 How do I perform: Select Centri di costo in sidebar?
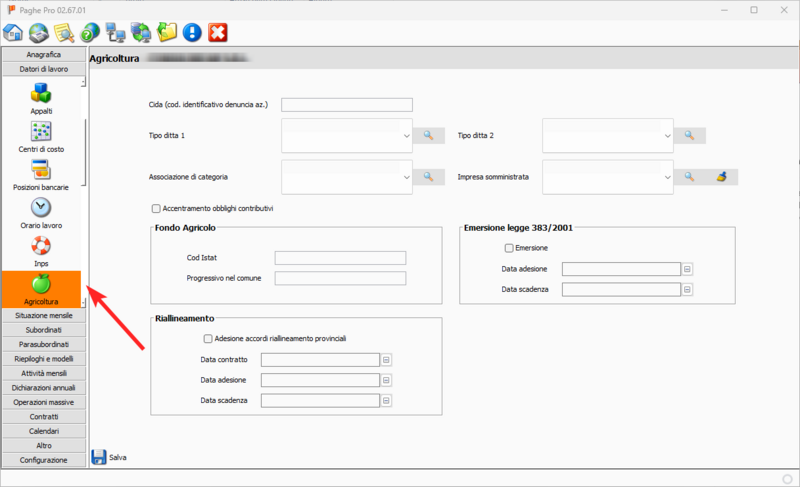click(x=42, y=132)
